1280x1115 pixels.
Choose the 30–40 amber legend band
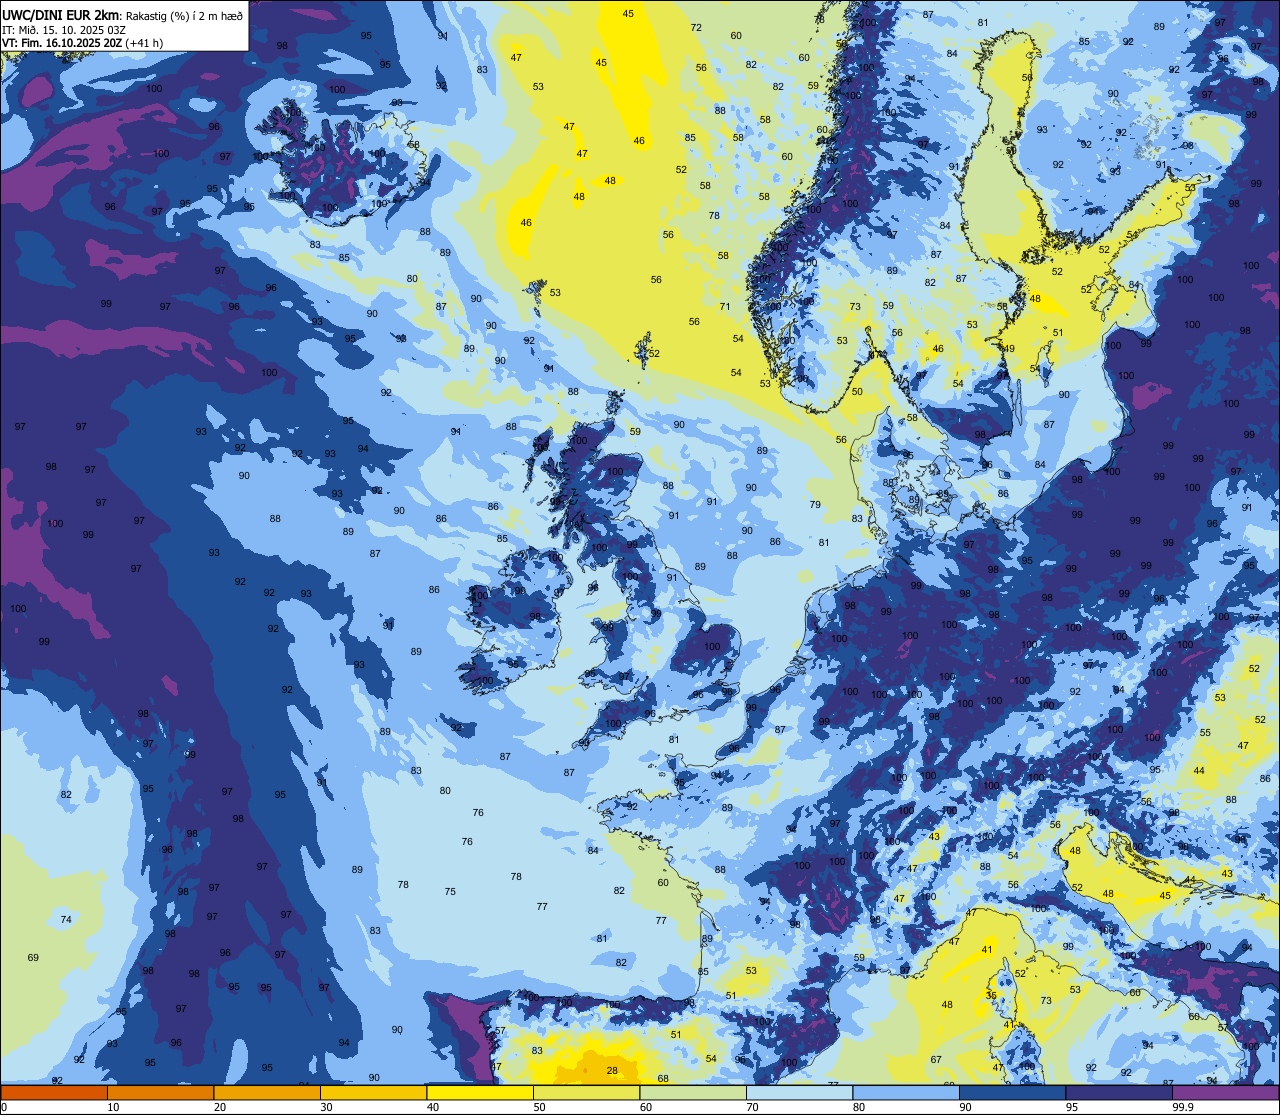click(x=373, y=1092)
